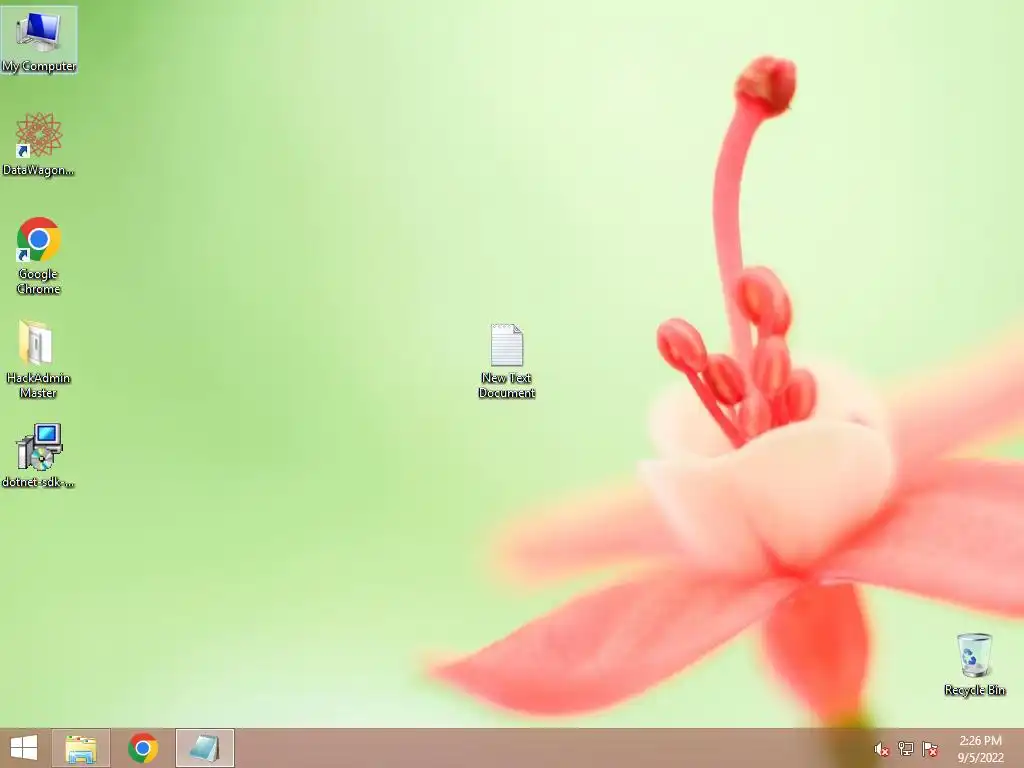Switch to the Notepad taskbar window

pyautogui.click(x=204, y=748)
